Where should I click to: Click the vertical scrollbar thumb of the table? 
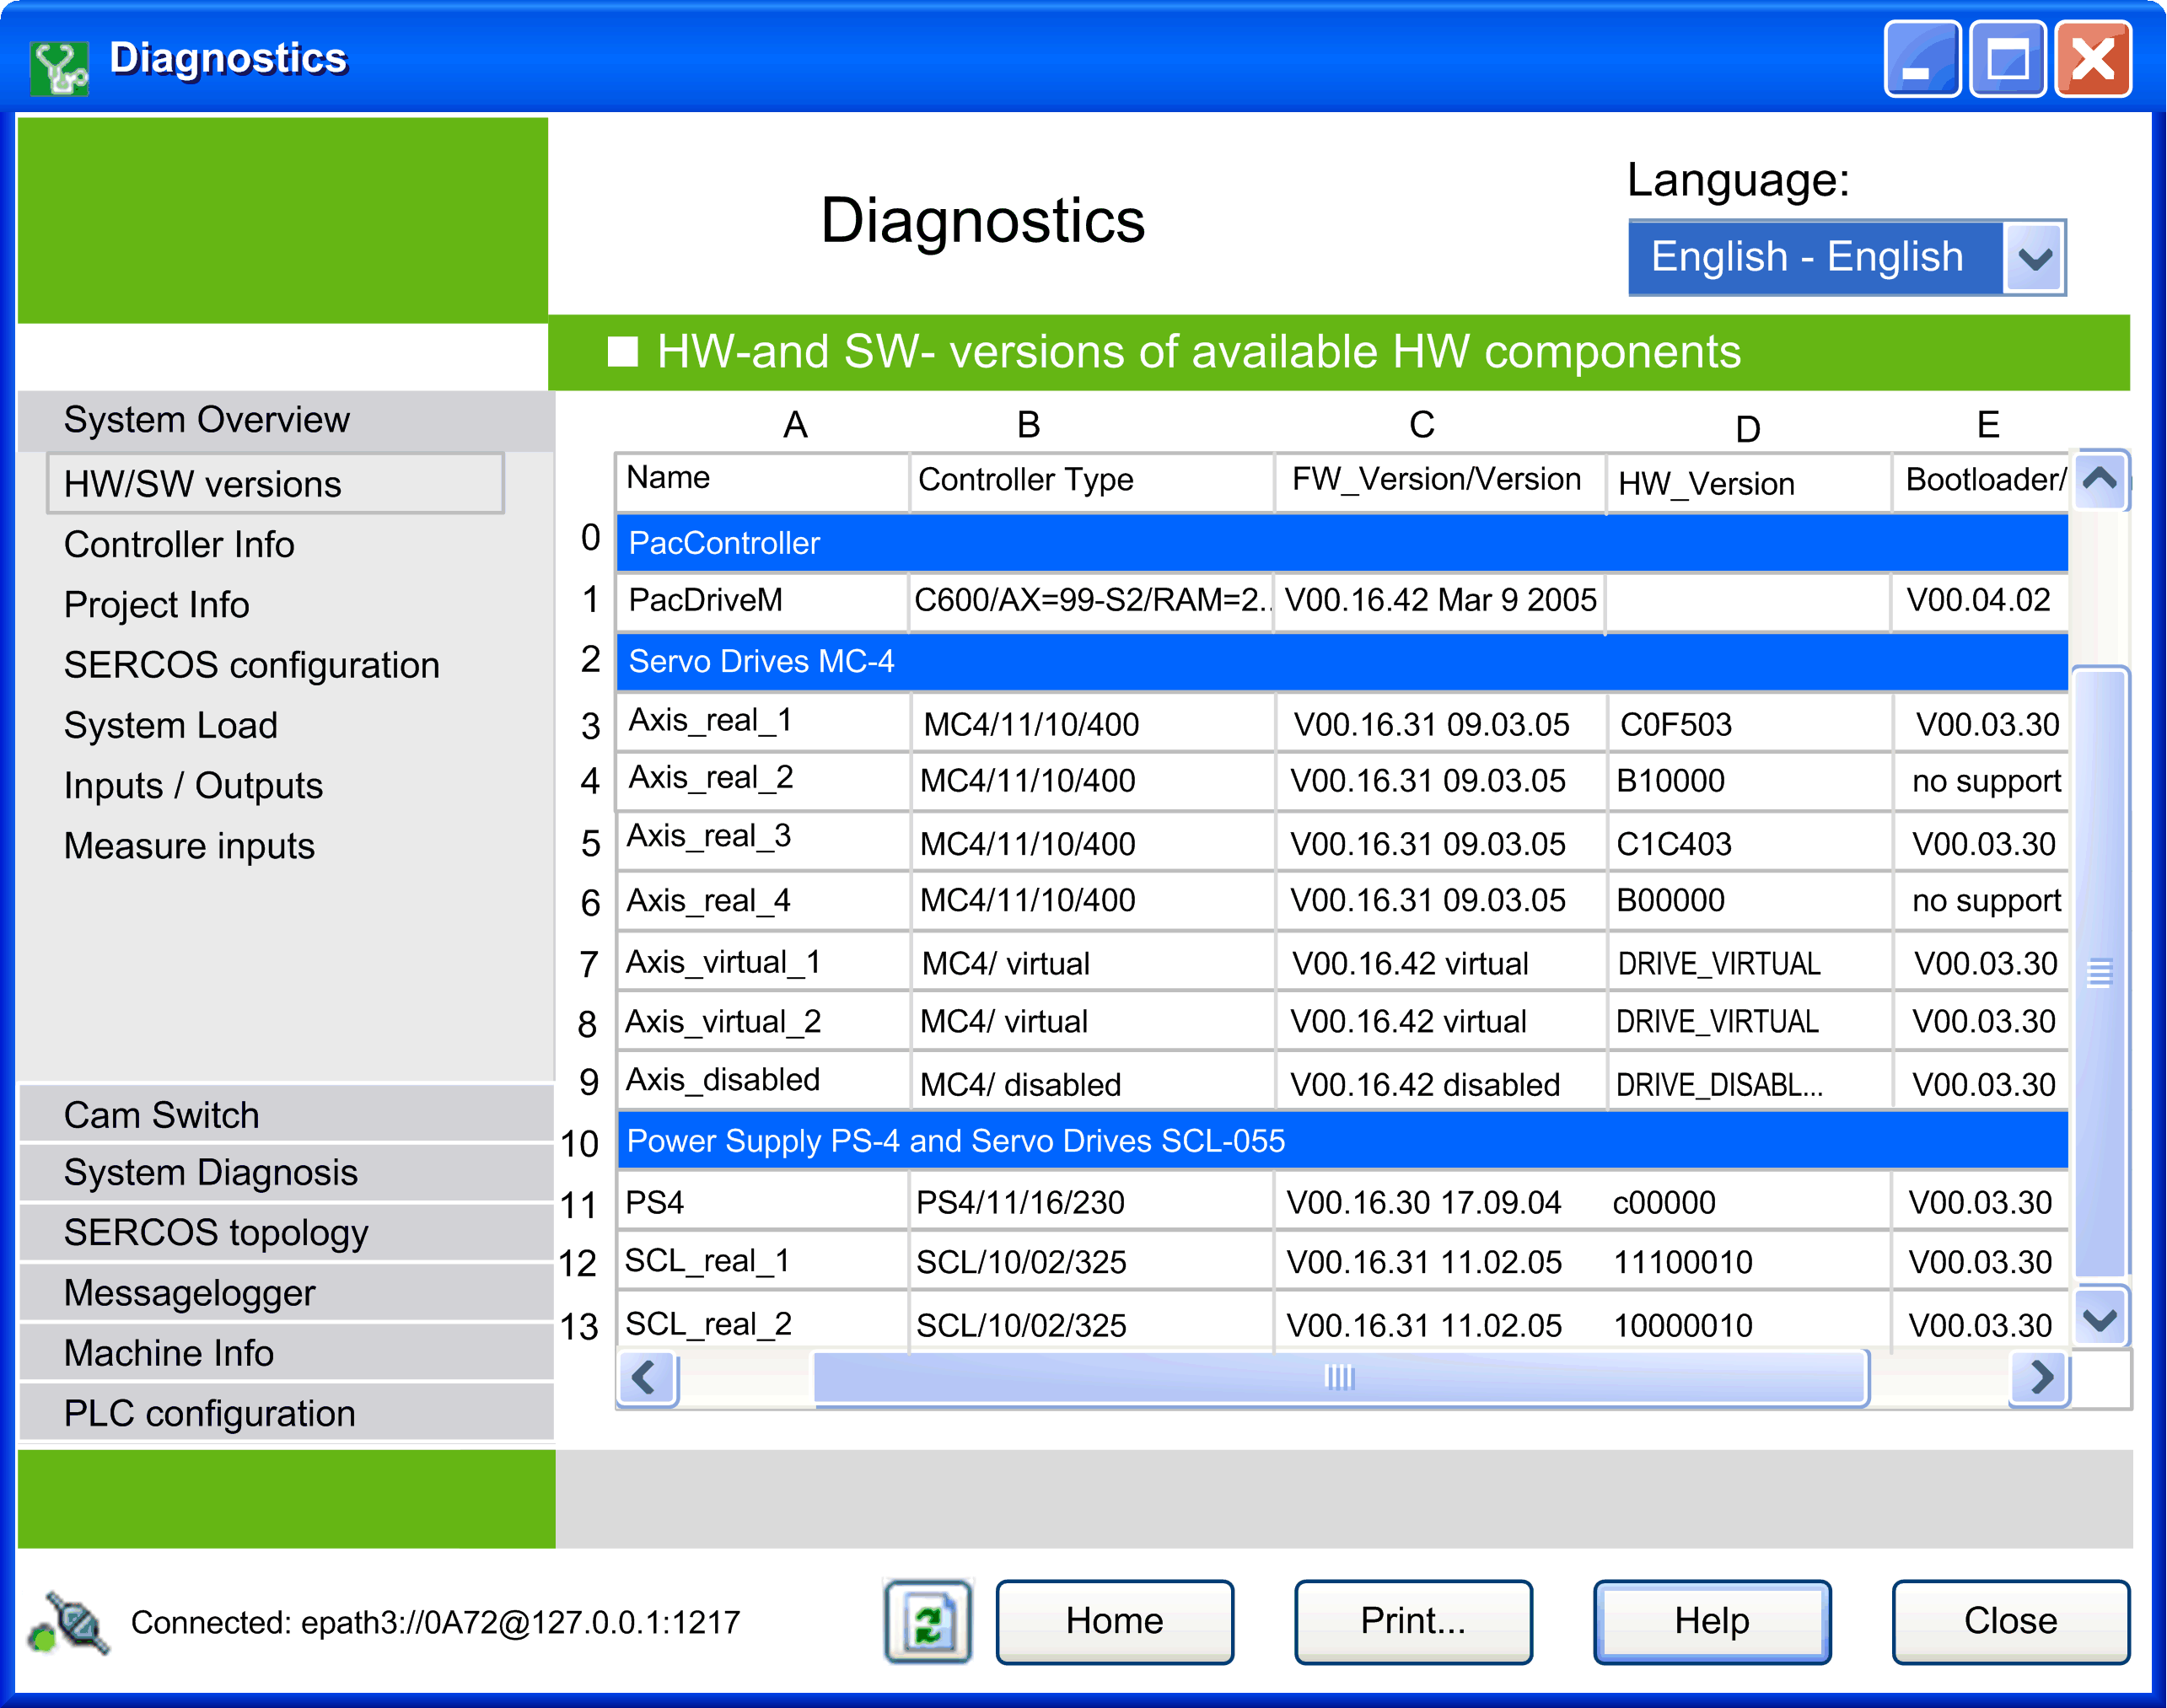coord(2099,972)
